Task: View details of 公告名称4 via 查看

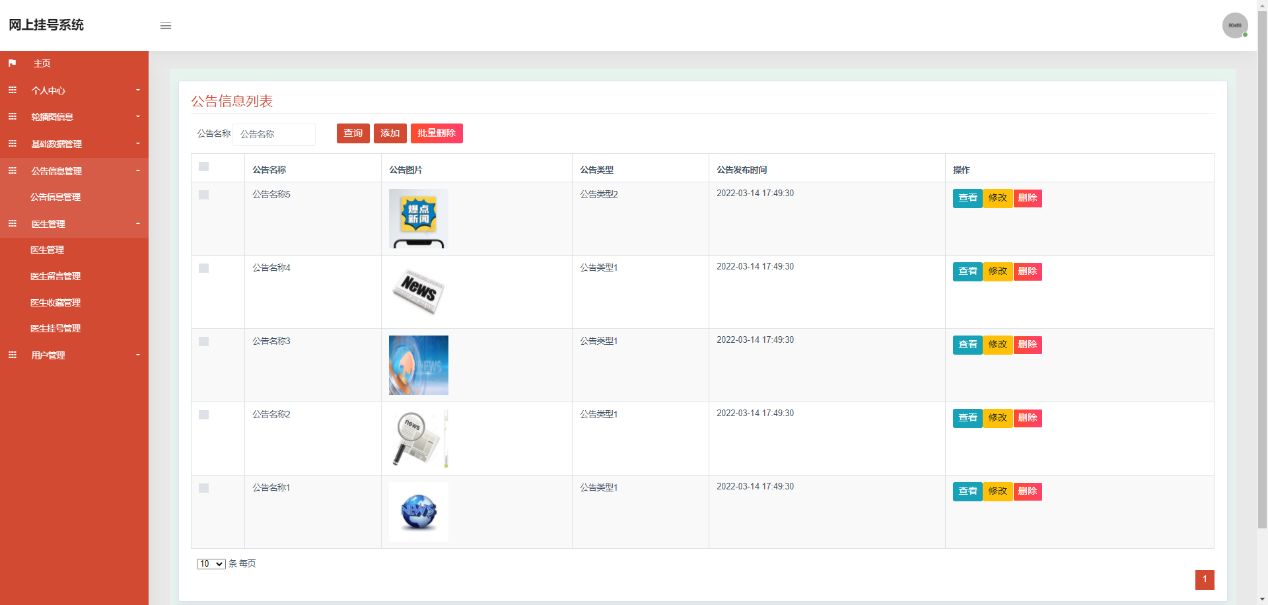Action: pos(968,271)
